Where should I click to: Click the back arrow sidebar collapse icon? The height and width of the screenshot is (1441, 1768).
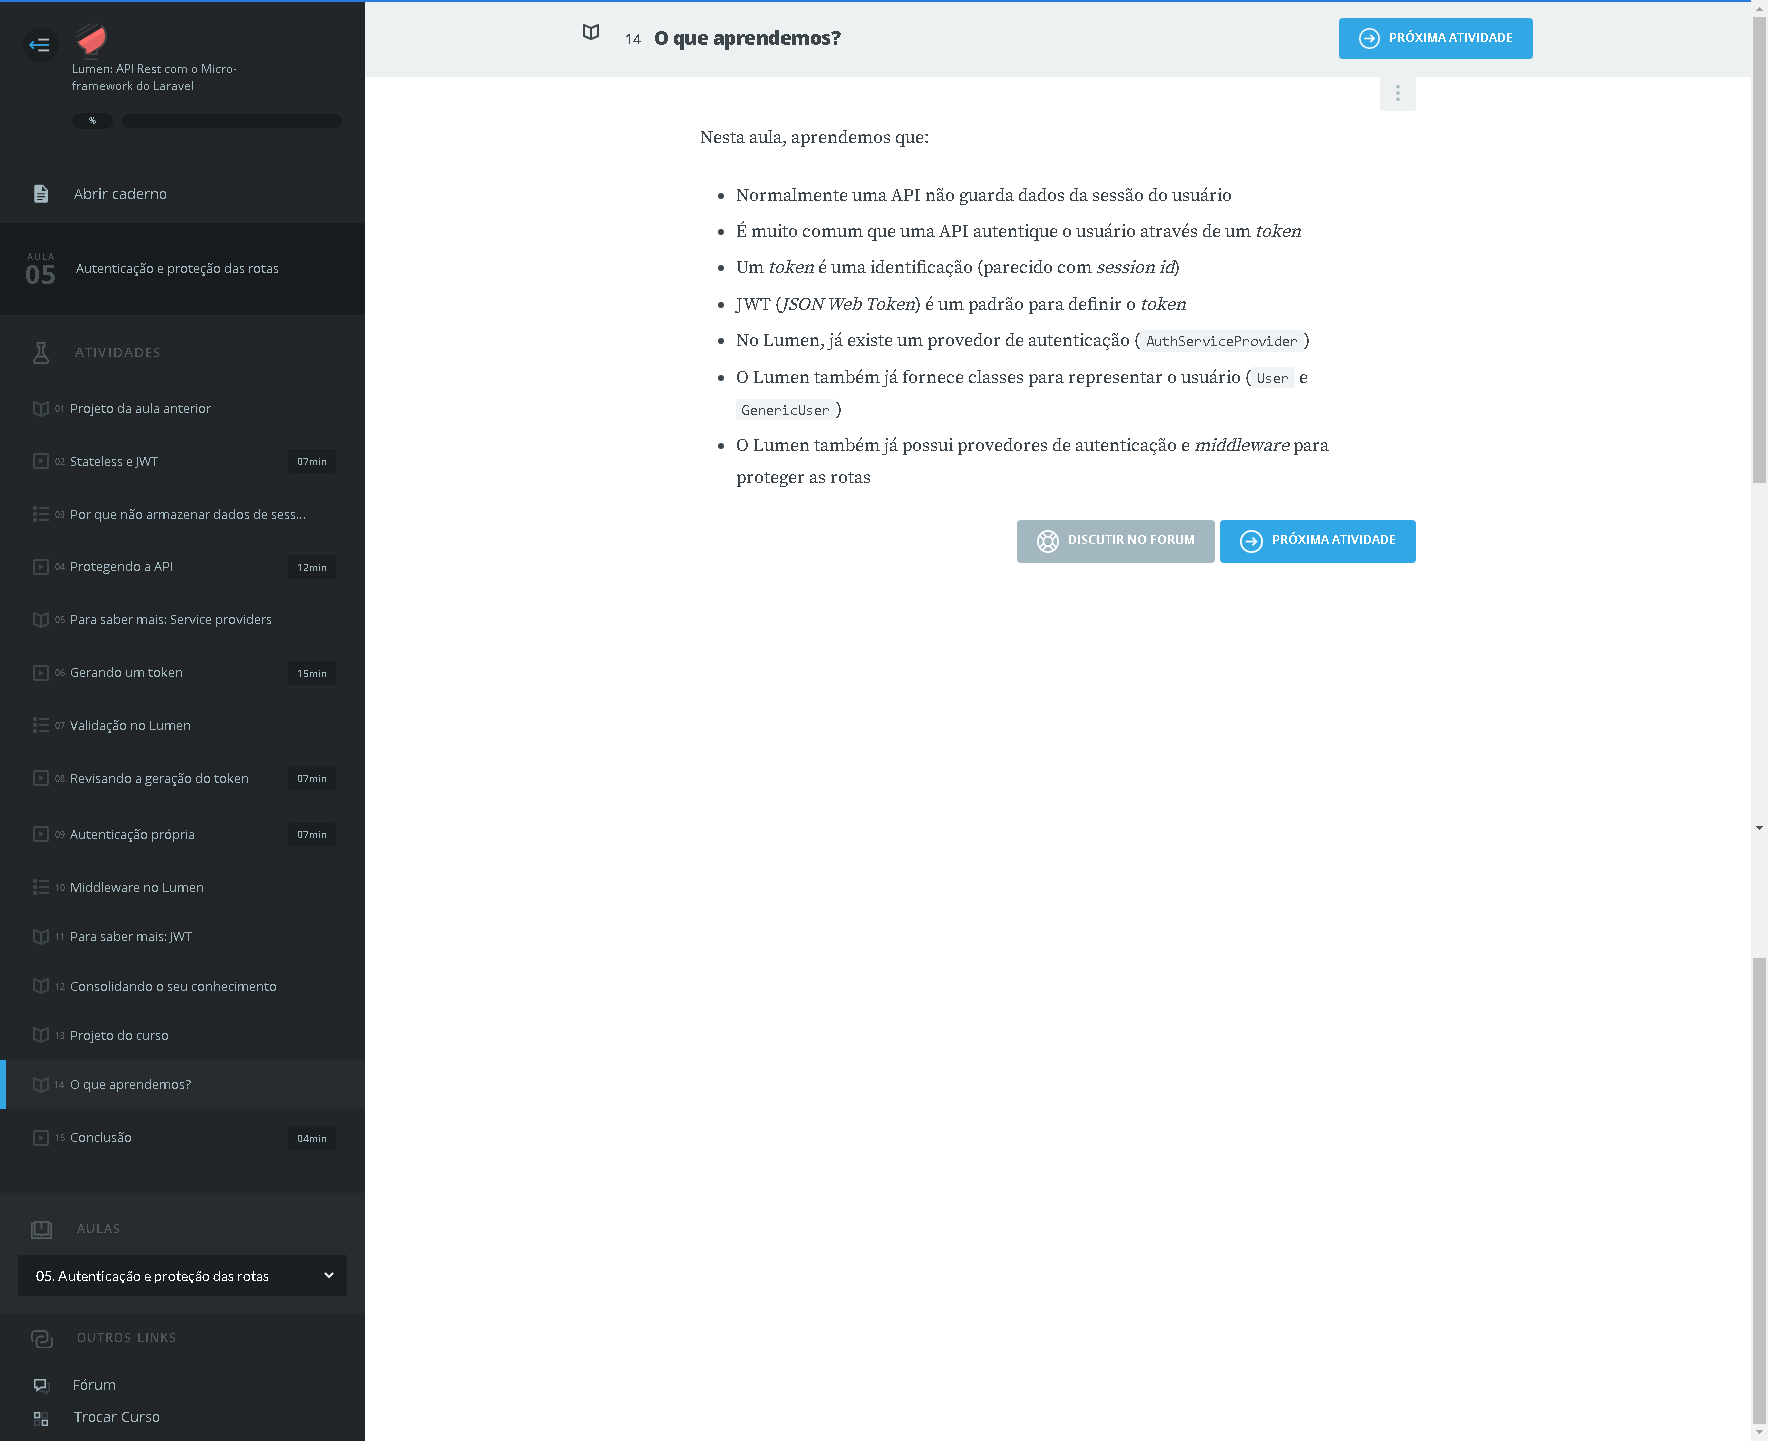[40, 45]
